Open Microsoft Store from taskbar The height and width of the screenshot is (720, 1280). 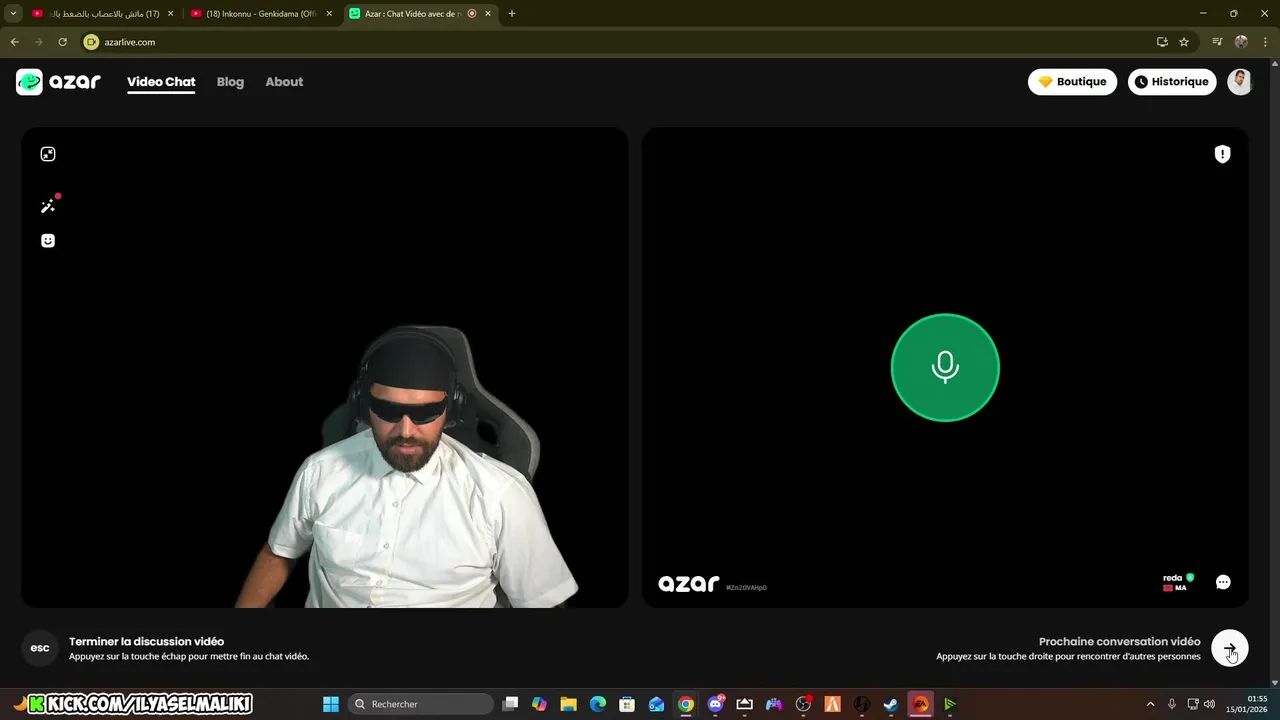pos(627,704)
